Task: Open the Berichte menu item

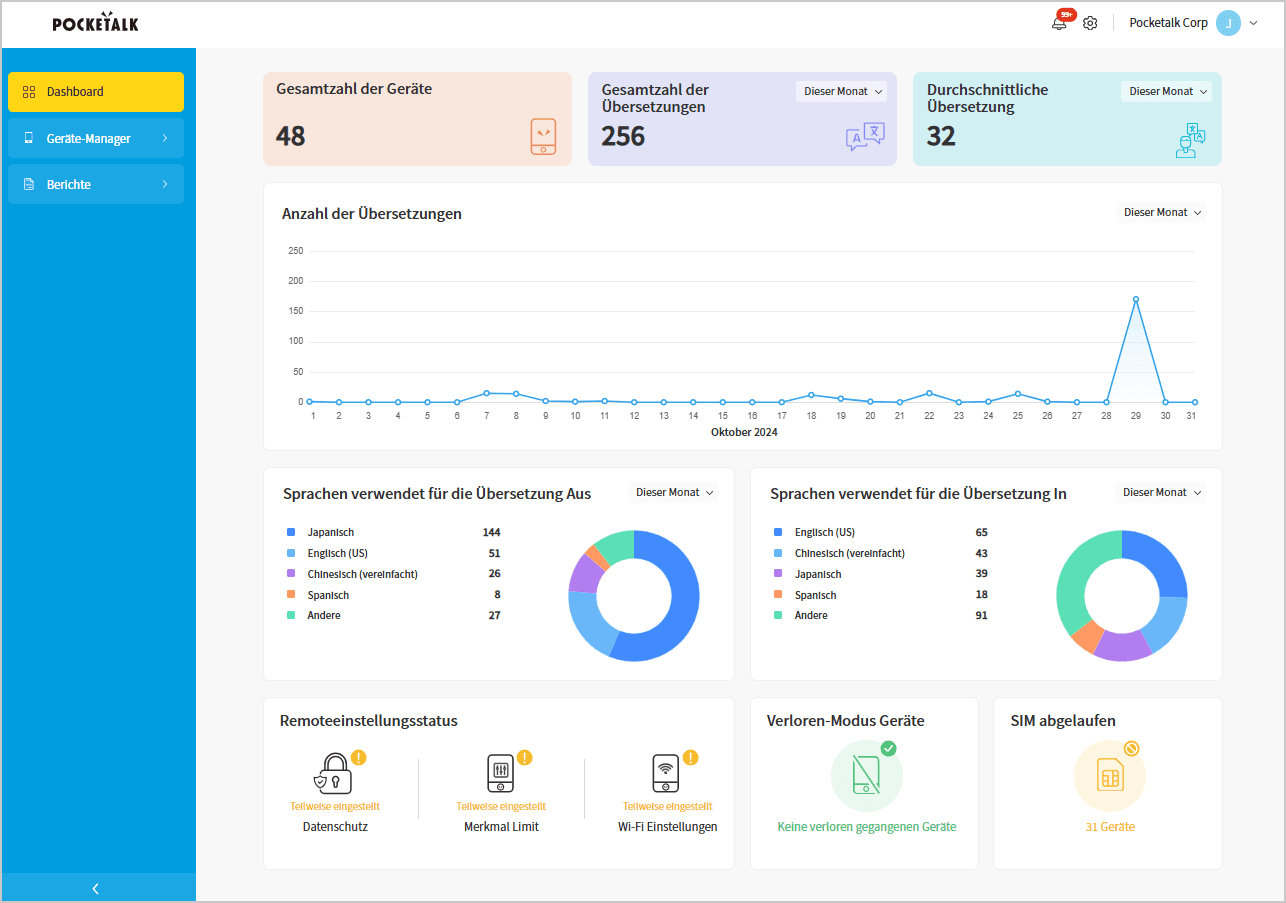Action: [x=96, y=184]
